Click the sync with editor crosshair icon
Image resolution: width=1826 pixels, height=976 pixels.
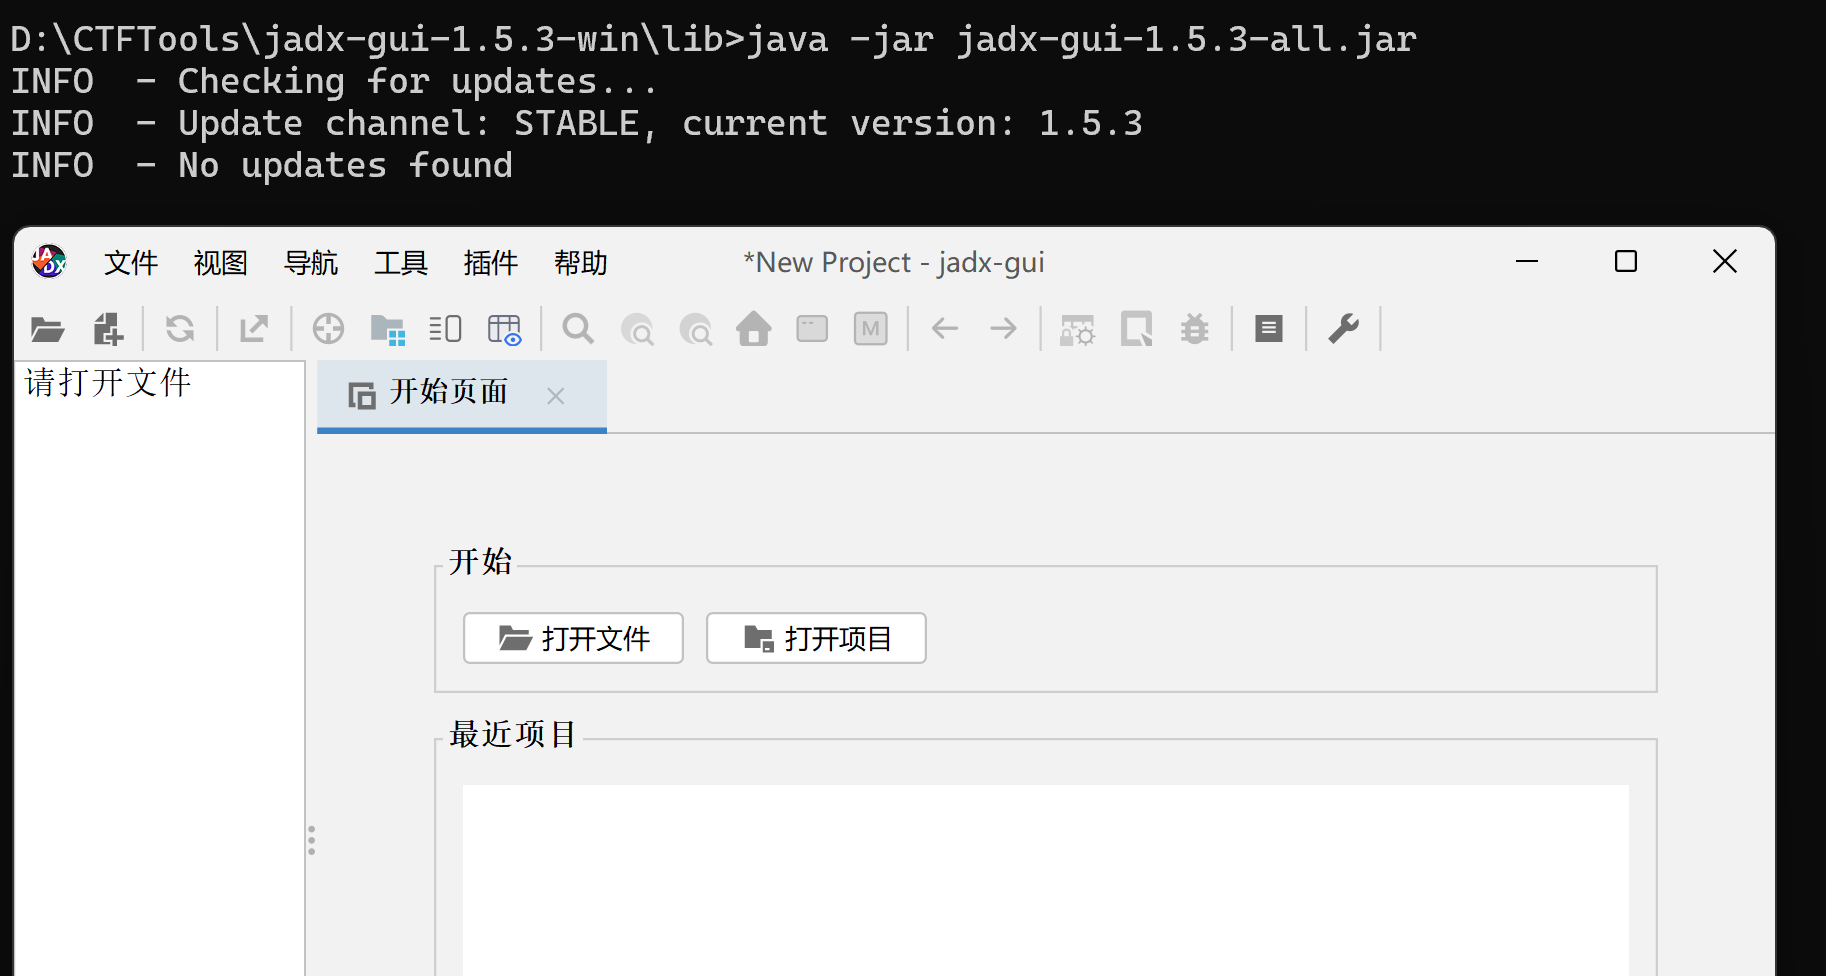pos(328,329)
